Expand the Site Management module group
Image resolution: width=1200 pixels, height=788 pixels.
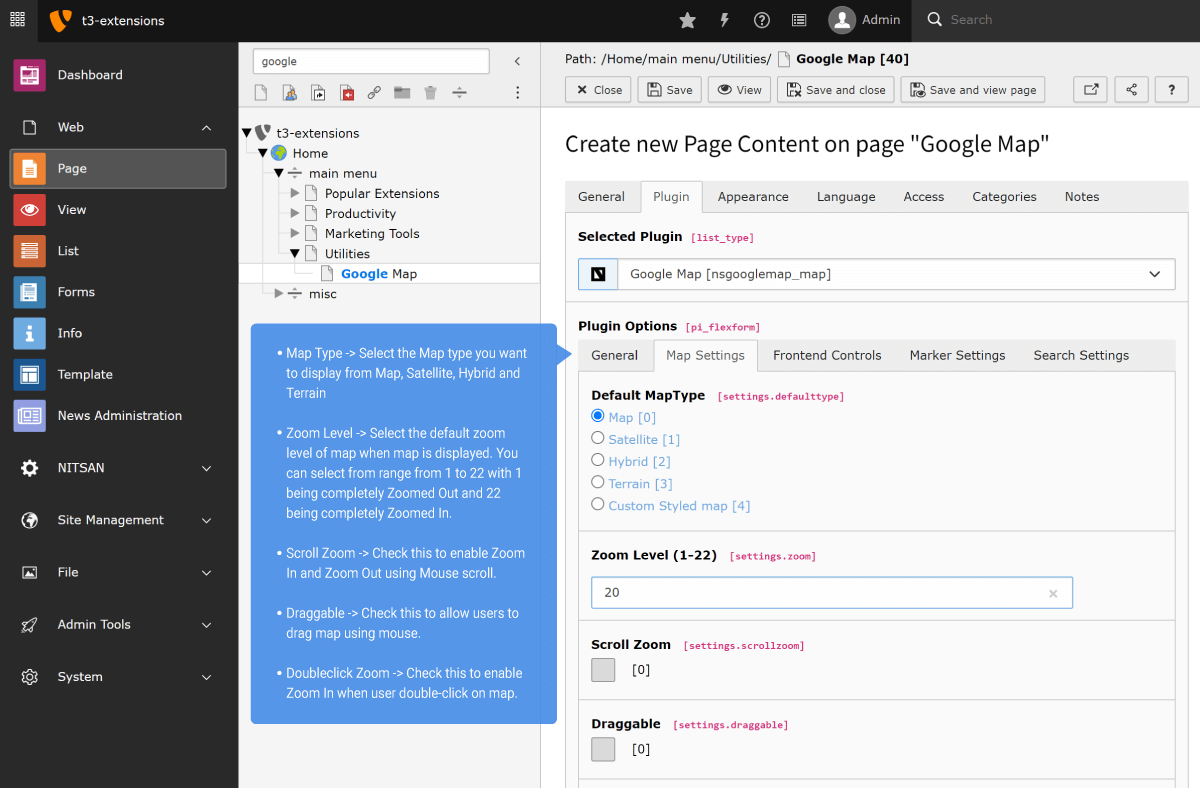click(x=207, y=520)
